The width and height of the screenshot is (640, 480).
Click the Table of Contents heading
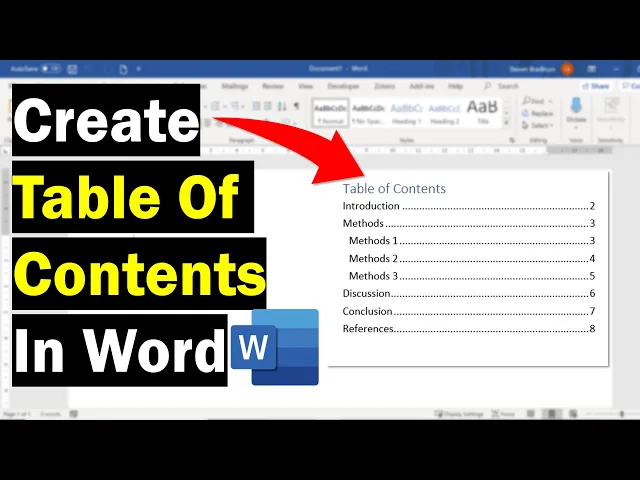coord(394,189)
